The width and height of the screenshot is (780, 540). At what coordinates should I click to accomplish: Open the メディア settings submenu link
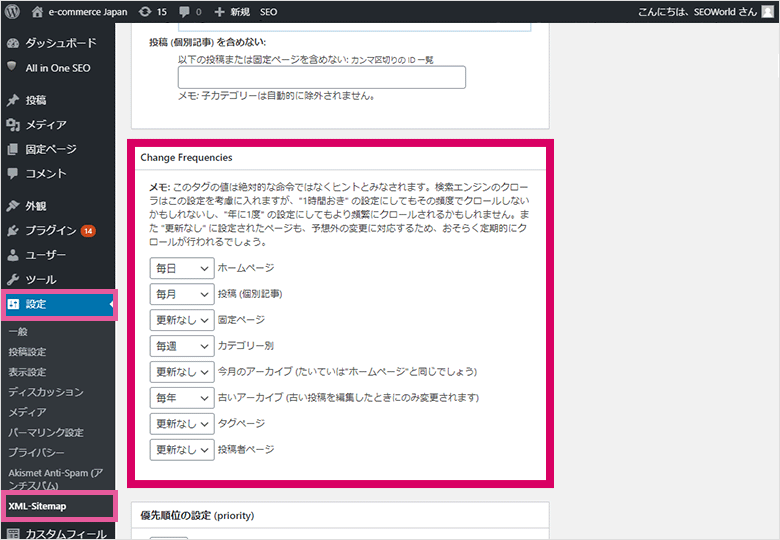click(x=27, y=412)
